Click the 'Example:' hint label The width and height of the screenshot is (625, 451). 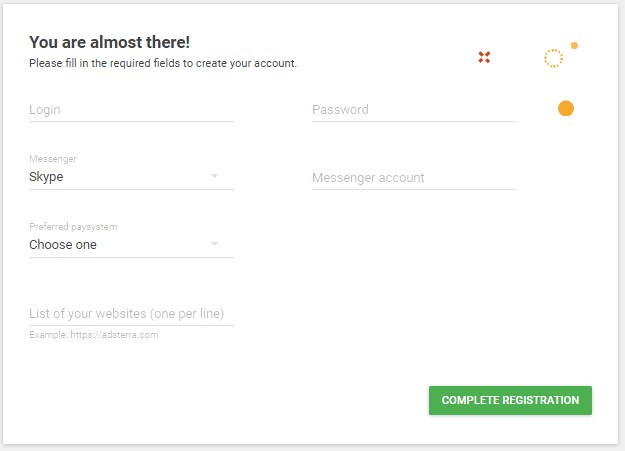coord(49,335)
